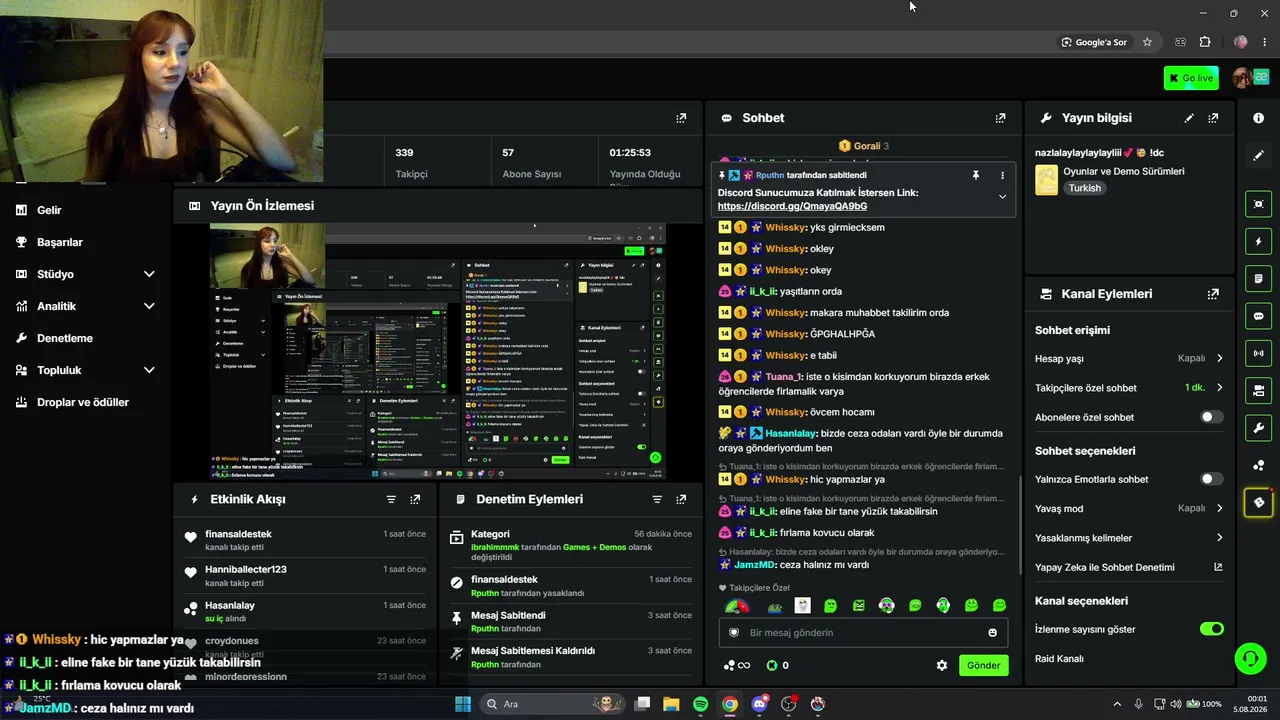1280x720 pixels.
Task: Toggle chat widget icon in right rail
Action: (x=1258, y=316)
